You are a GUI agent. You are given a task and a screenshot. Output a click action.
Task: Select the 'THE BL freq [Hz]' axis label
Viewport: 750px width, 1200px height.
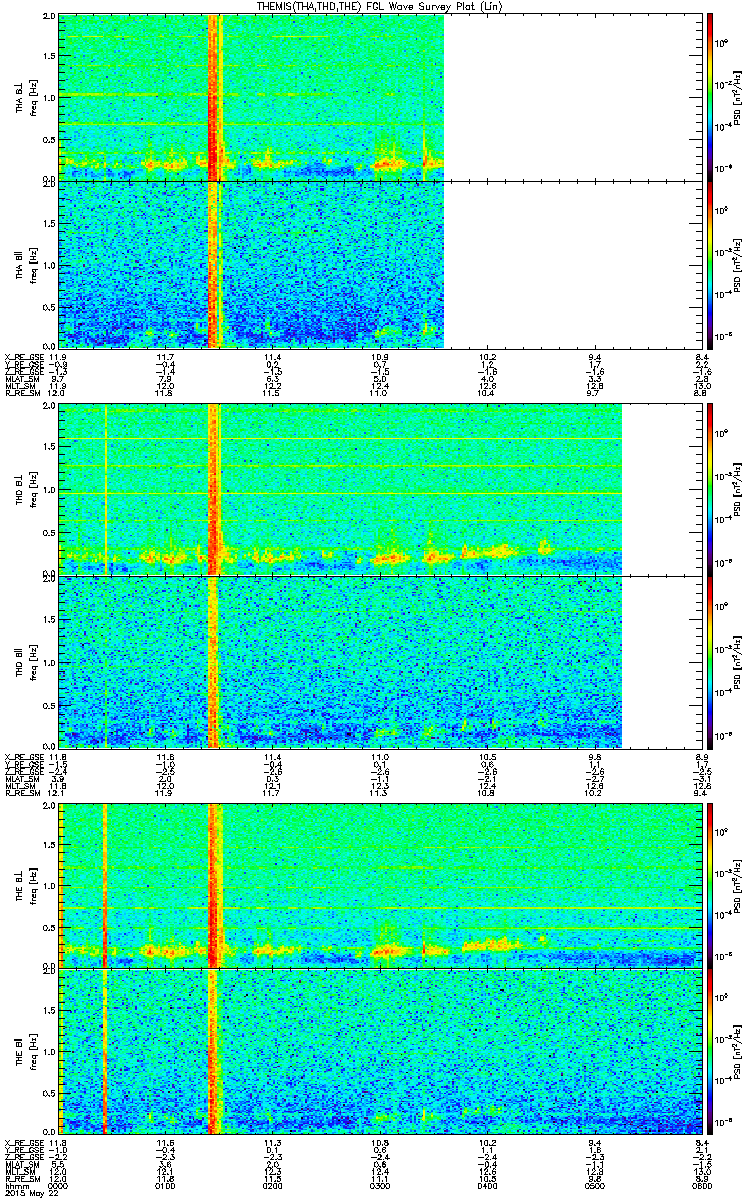point(24,886)
